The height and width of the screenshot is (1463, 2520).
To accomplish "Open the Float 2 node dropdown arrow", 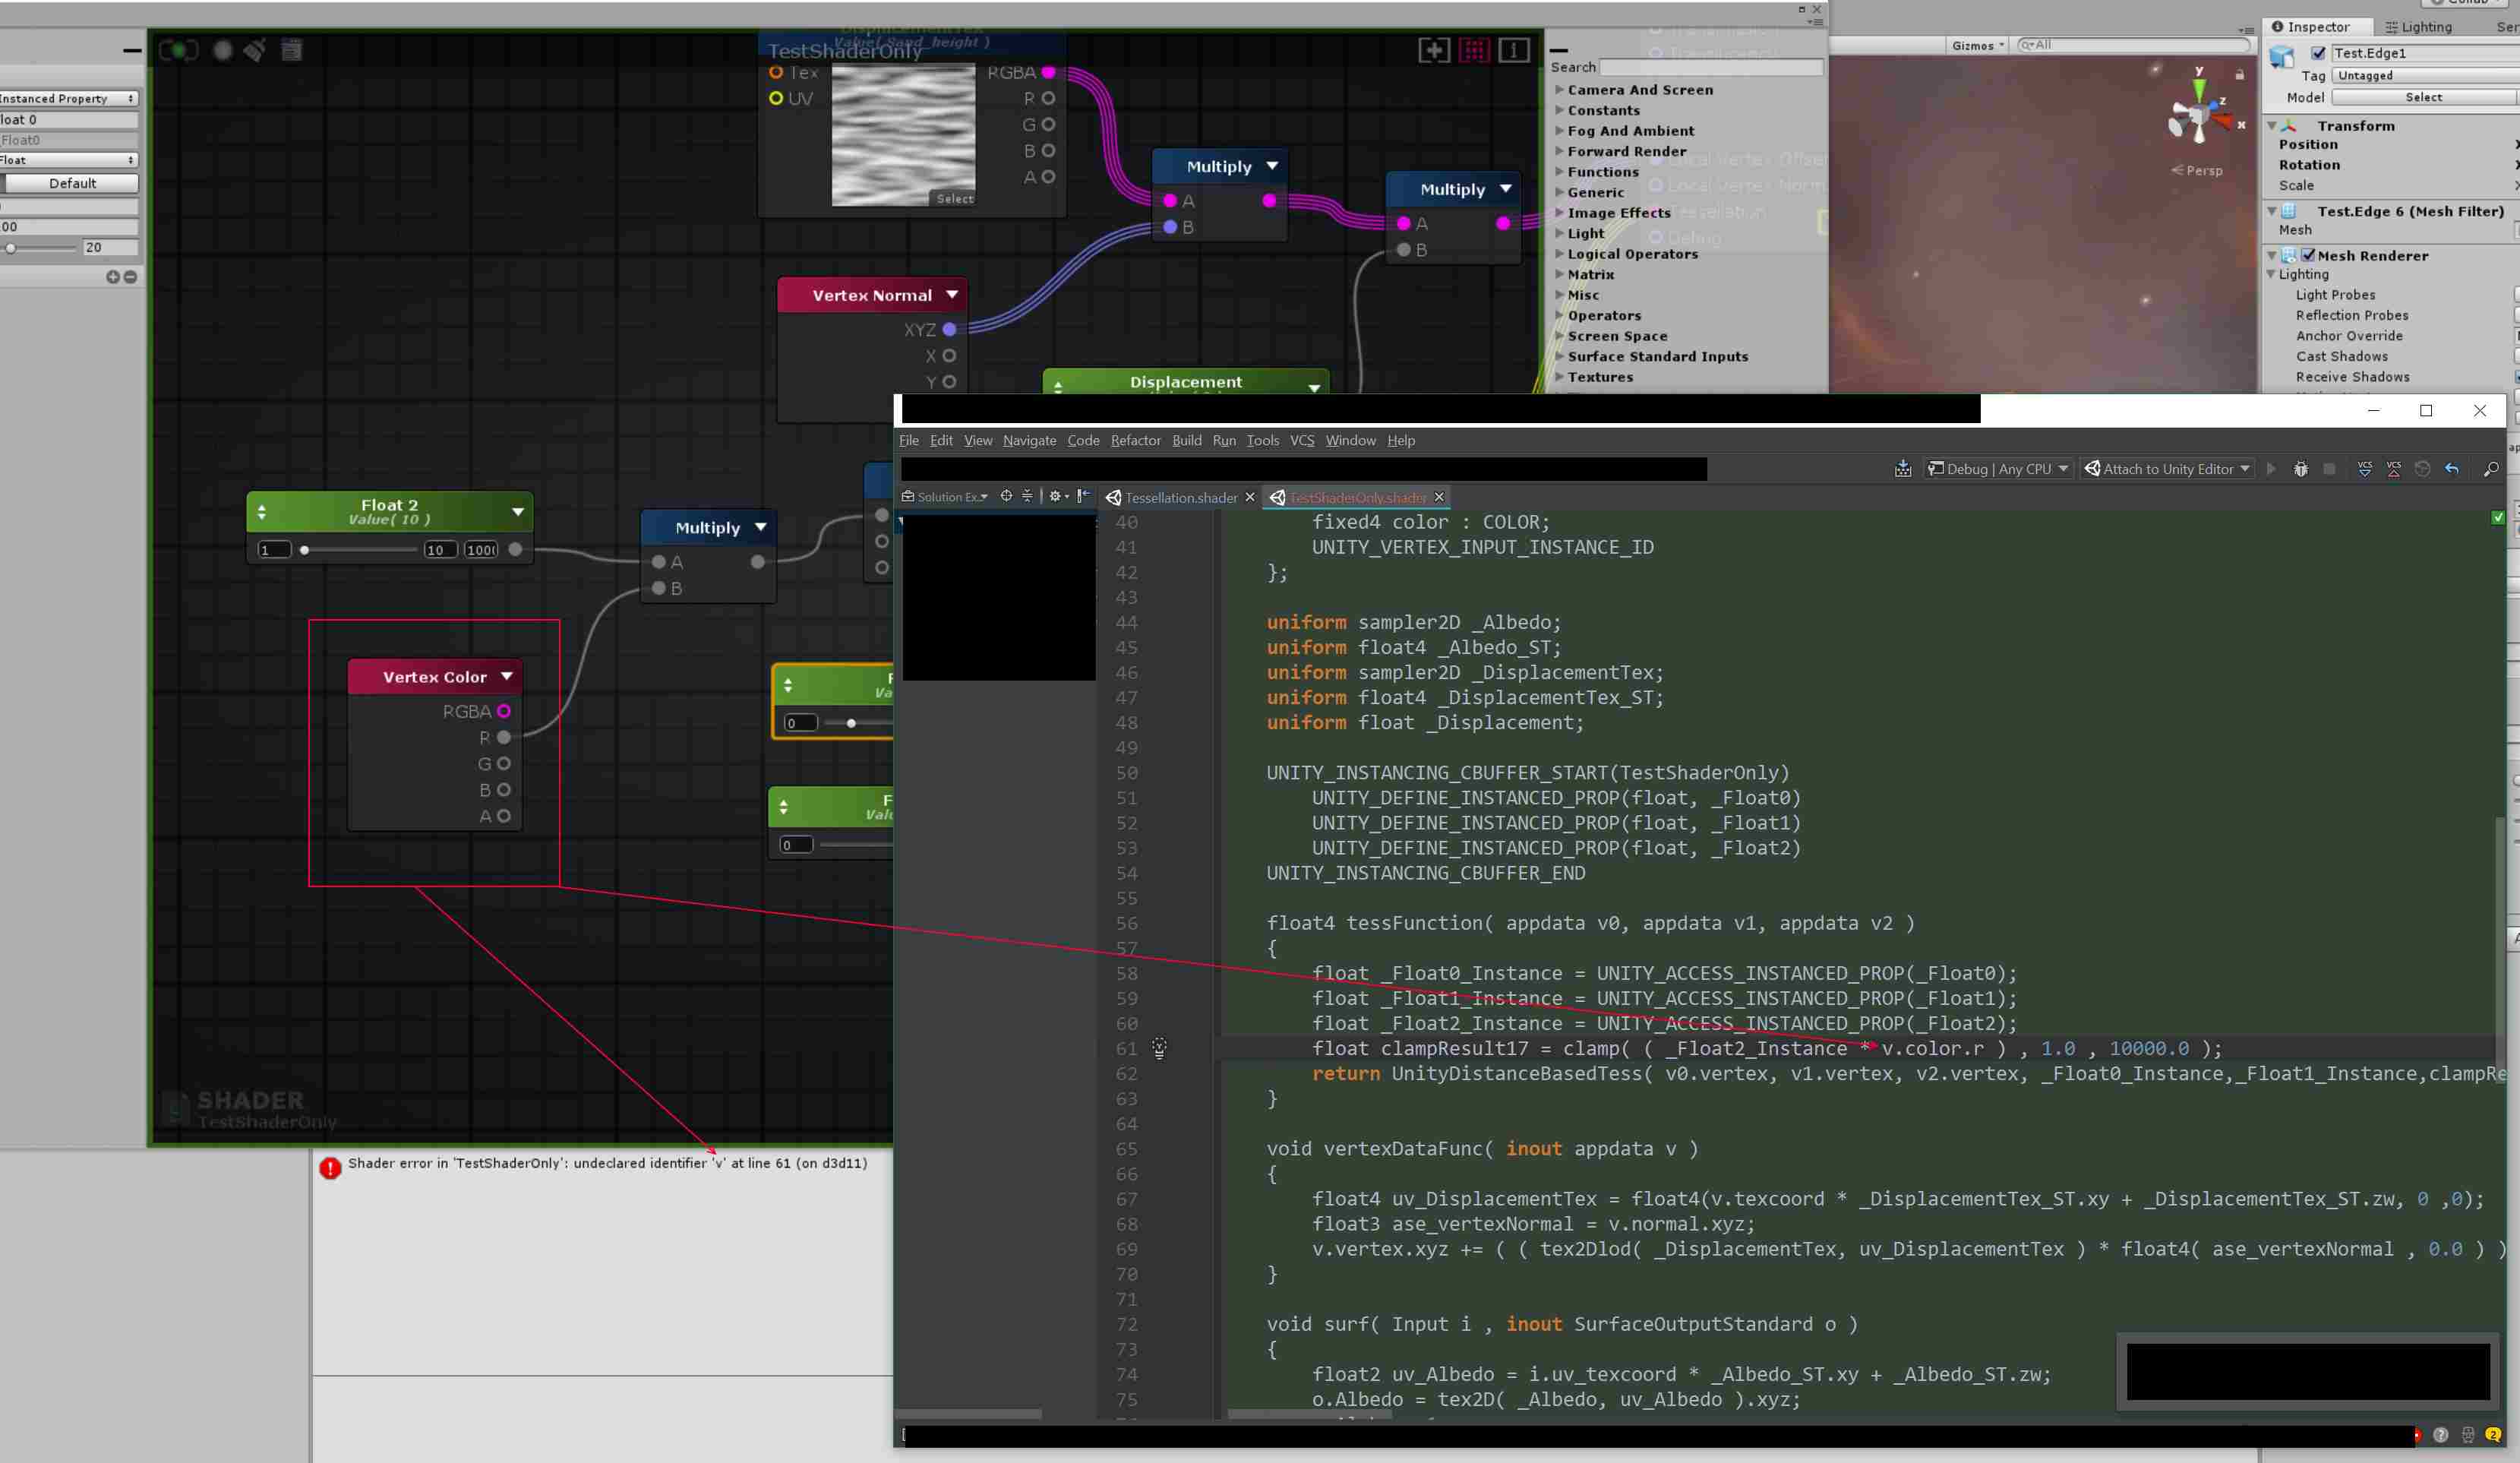I will [518, 512].
